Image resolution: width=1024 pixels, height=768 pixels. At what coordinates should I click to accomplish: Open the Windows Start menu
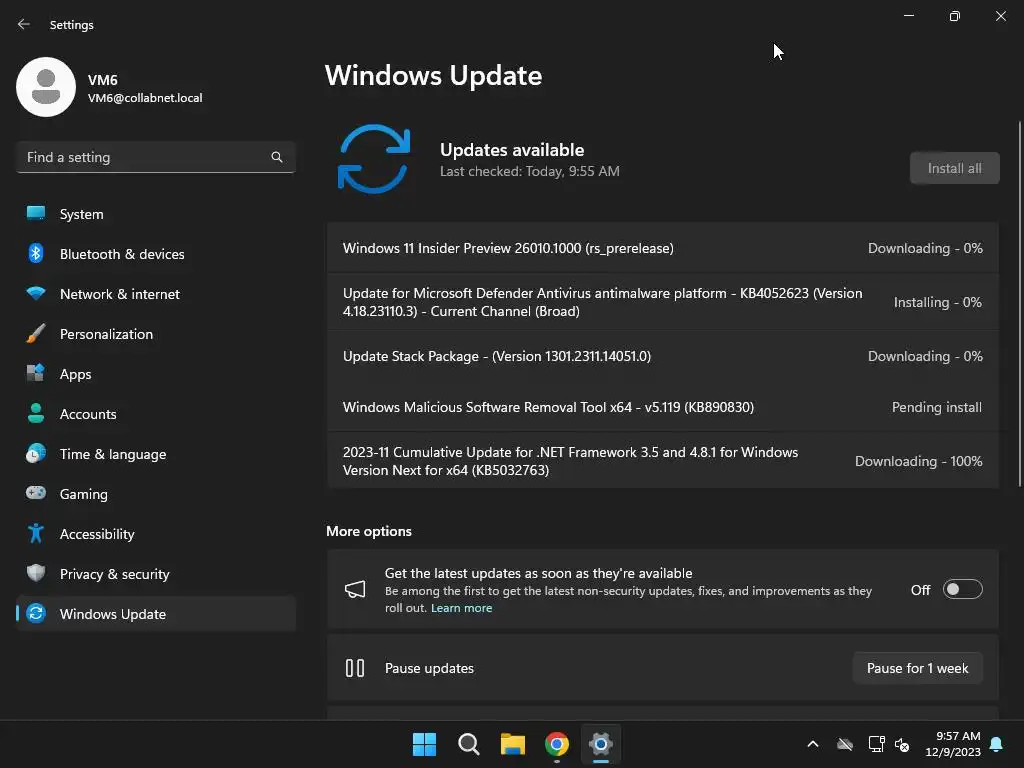pos(424,744)
